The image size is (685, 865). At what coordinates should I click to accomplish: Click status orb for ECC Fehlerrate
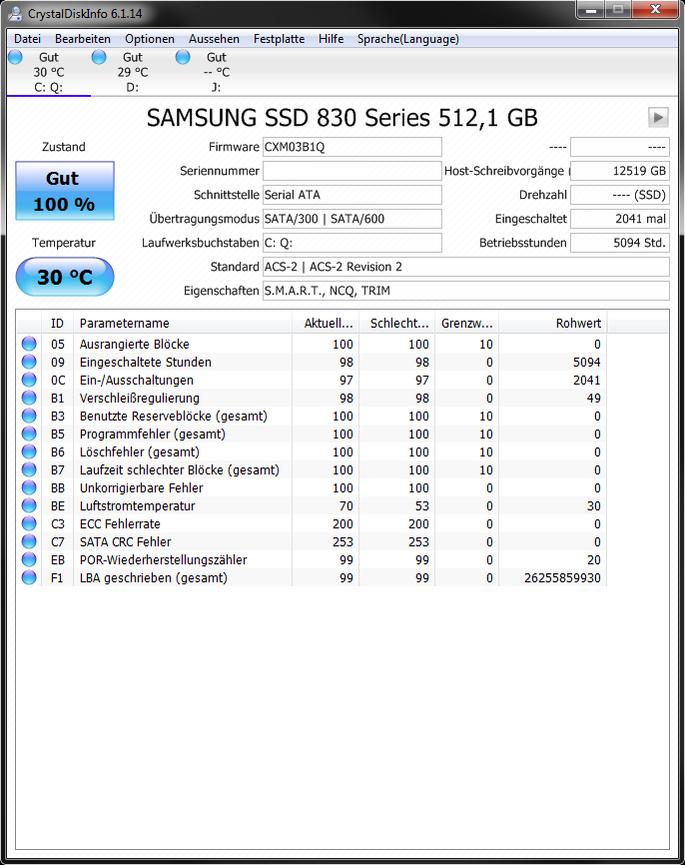(29, 524)
